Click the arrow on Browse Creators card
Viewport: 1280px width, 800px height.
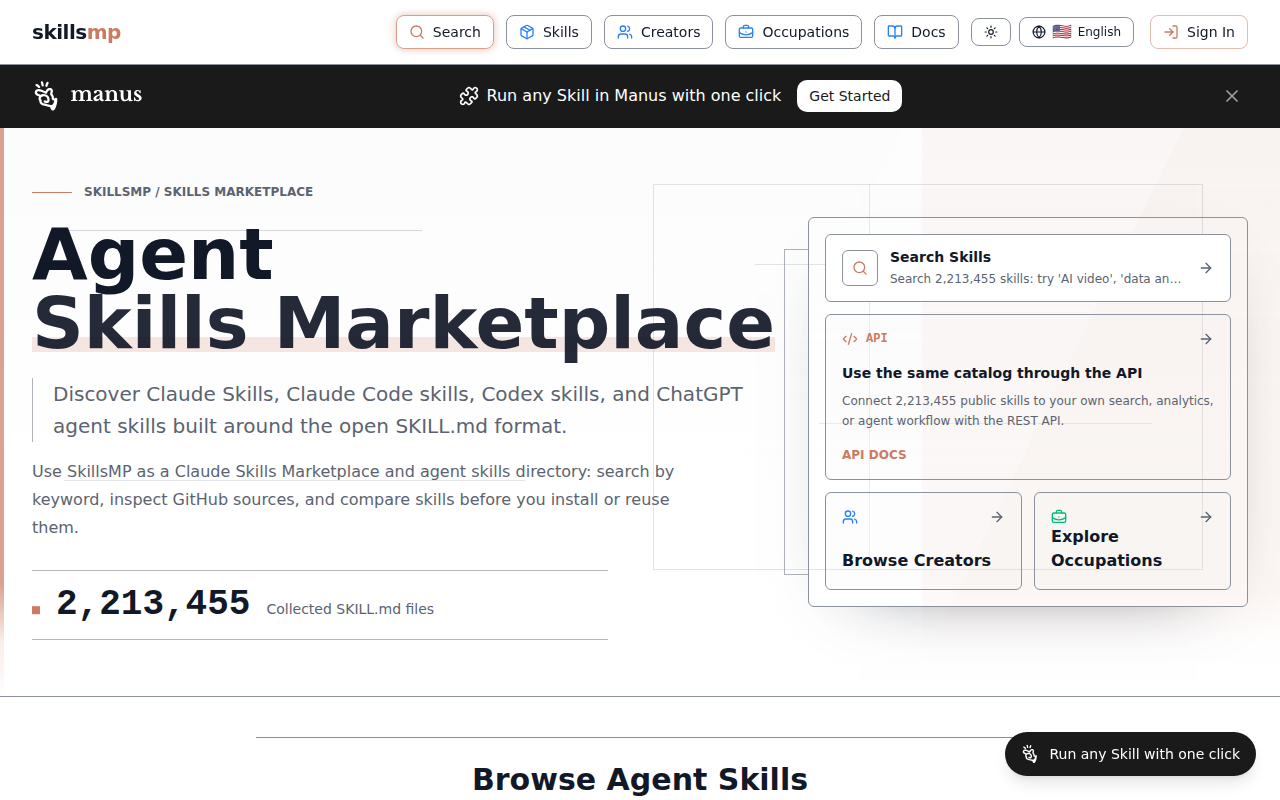pos(997,517)
